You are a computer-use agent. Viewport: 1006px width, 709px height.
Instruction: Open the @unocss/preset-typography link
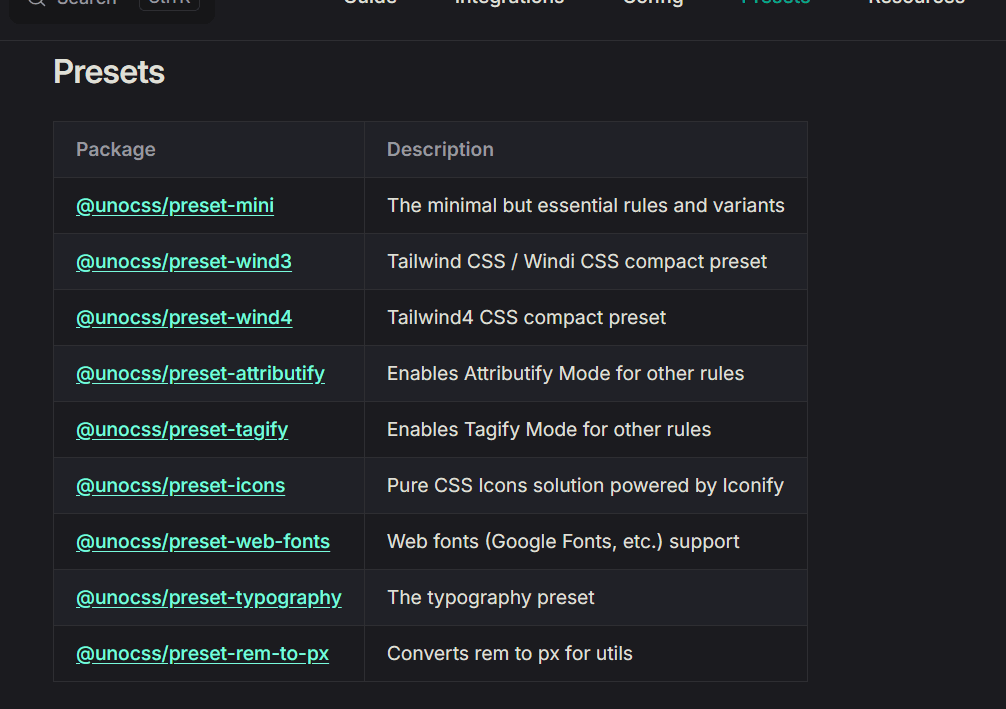point(209,597)
